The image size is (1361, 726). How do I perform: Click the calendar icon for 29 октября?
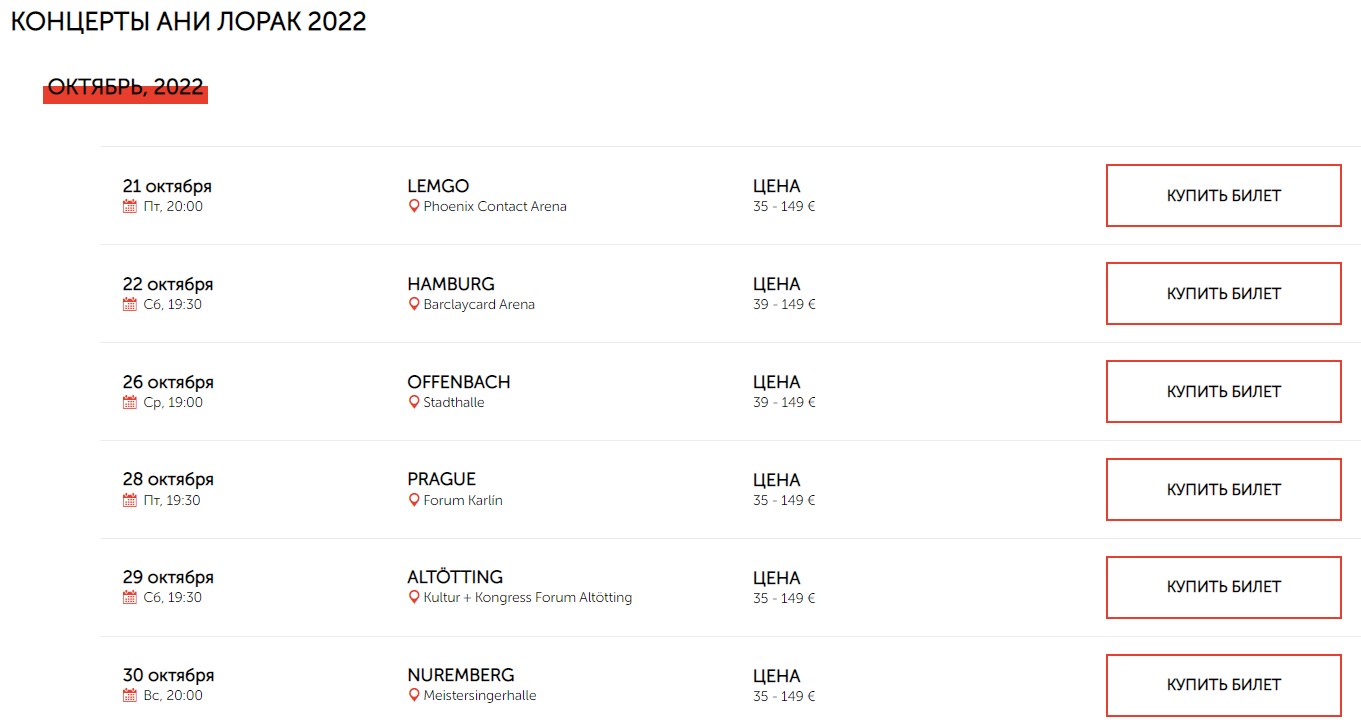click(129, 598)
